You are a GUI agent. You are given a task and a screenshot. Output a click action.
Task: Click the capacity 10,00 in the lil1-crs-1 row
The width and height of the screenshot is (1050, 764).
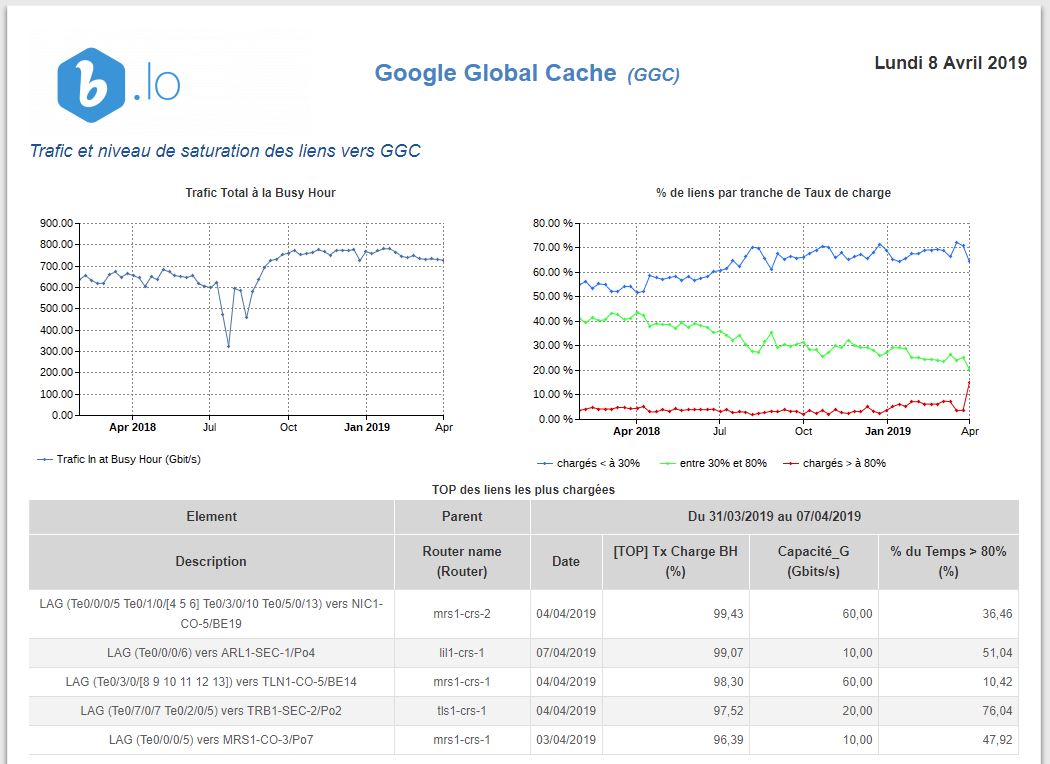pos(857,653)
